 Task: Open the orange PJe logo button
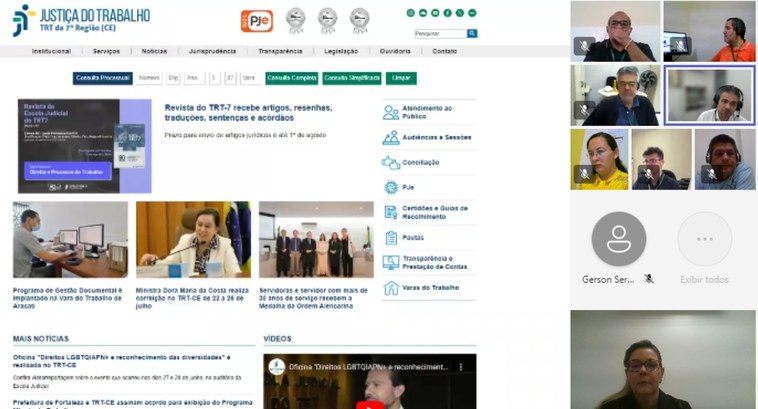tap(257, 21)
